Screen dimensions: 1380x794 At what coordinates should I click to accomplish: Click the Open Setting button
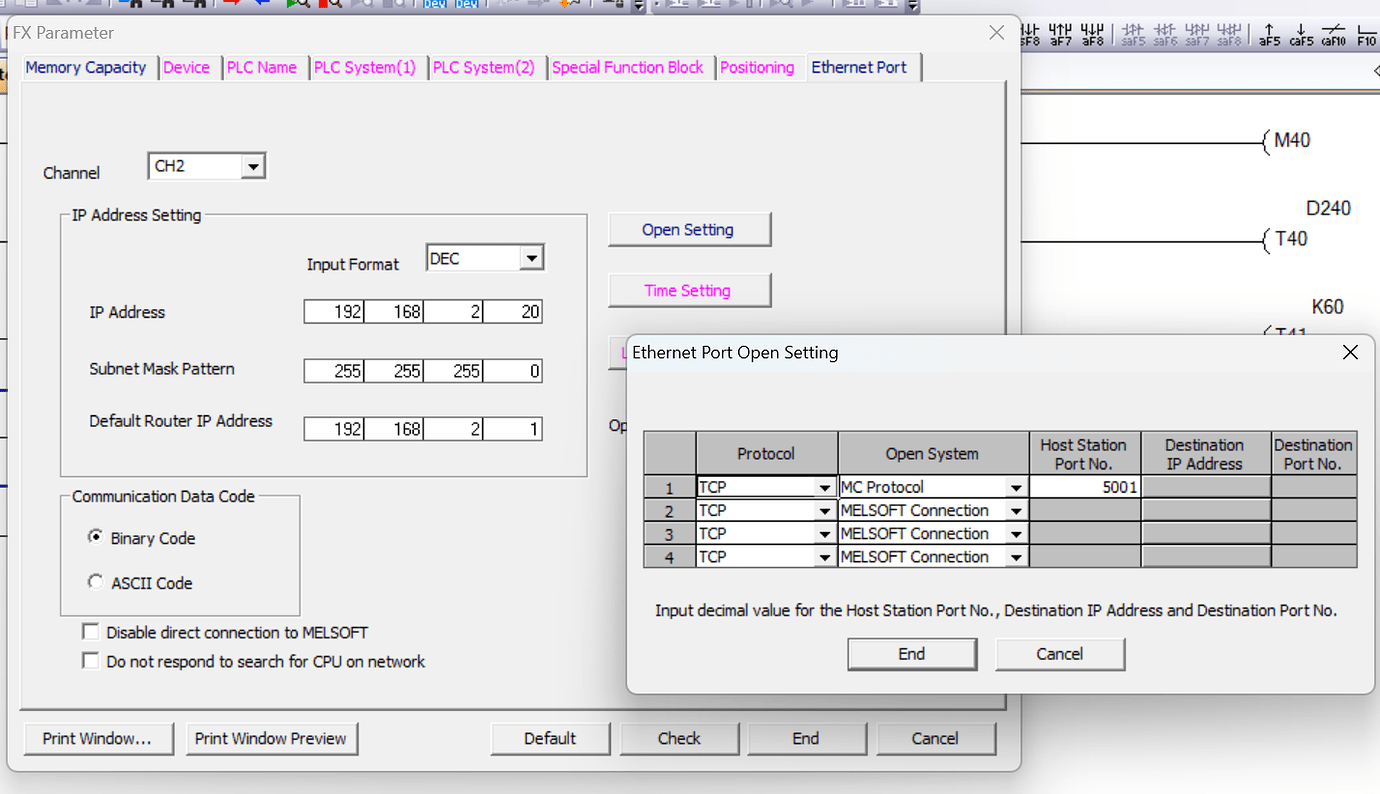pos(689,229)
